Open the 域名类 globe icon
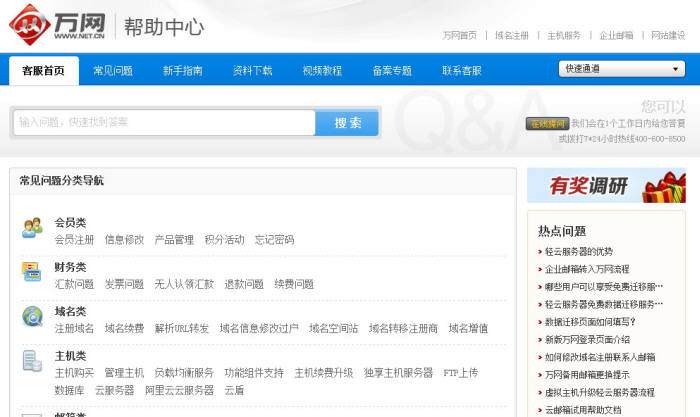Image resolution: width=700 pixels, height=417 pixels. 32,316
